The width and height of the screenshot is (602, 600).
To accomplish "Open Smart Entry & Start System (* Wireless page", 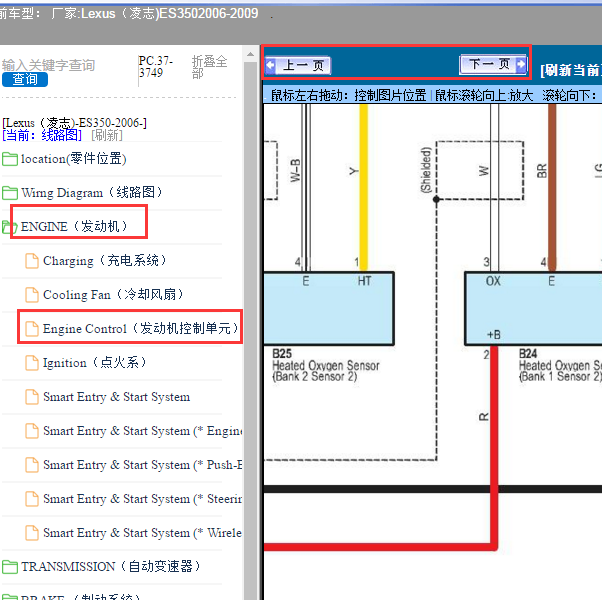I will point(142,533).
